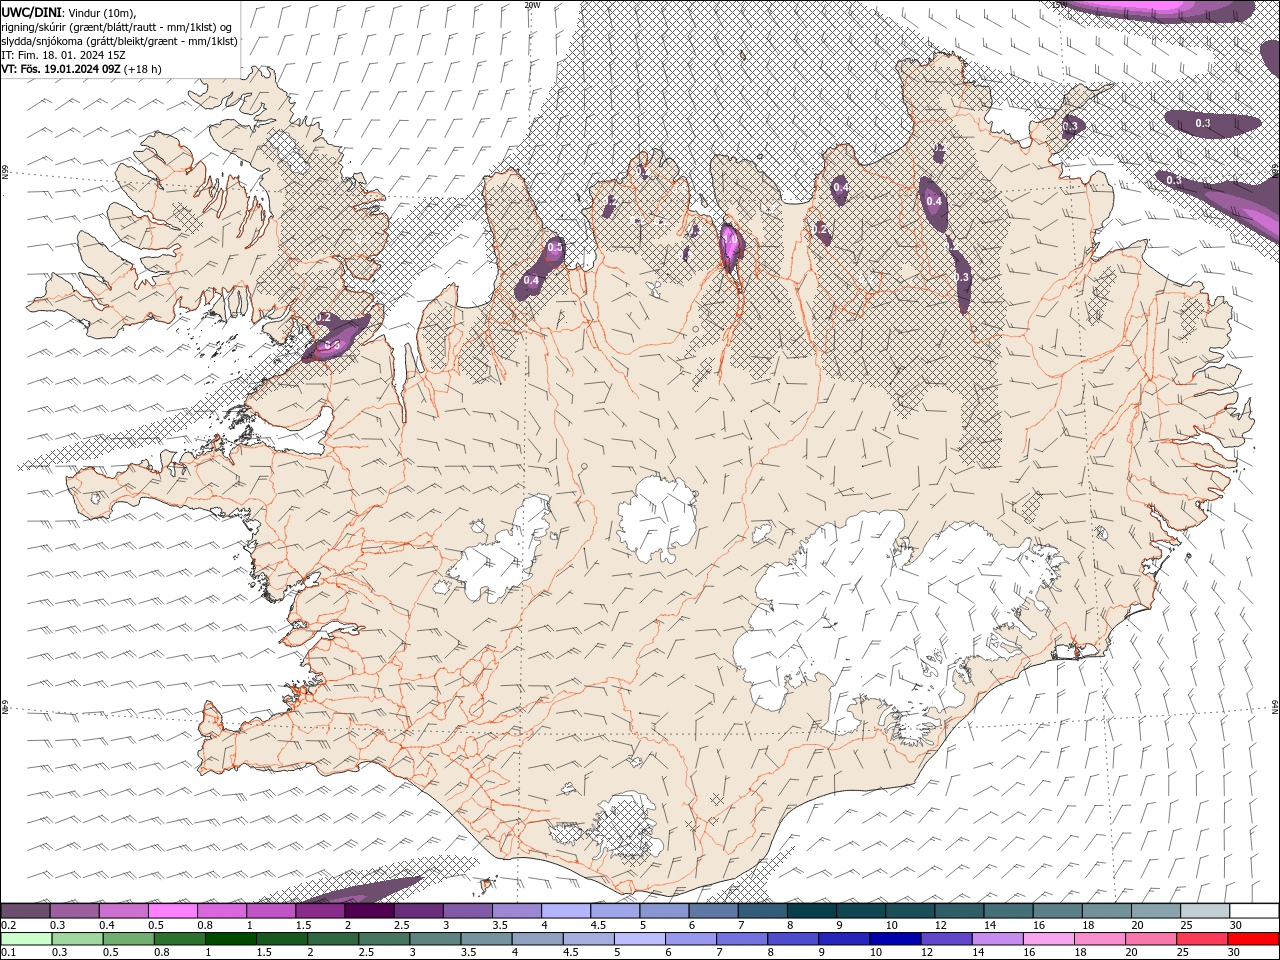This screenshot has height=960, width=1280.
Task: Pick the orchid 14 swatch in green scale
Action: point(998,939)
